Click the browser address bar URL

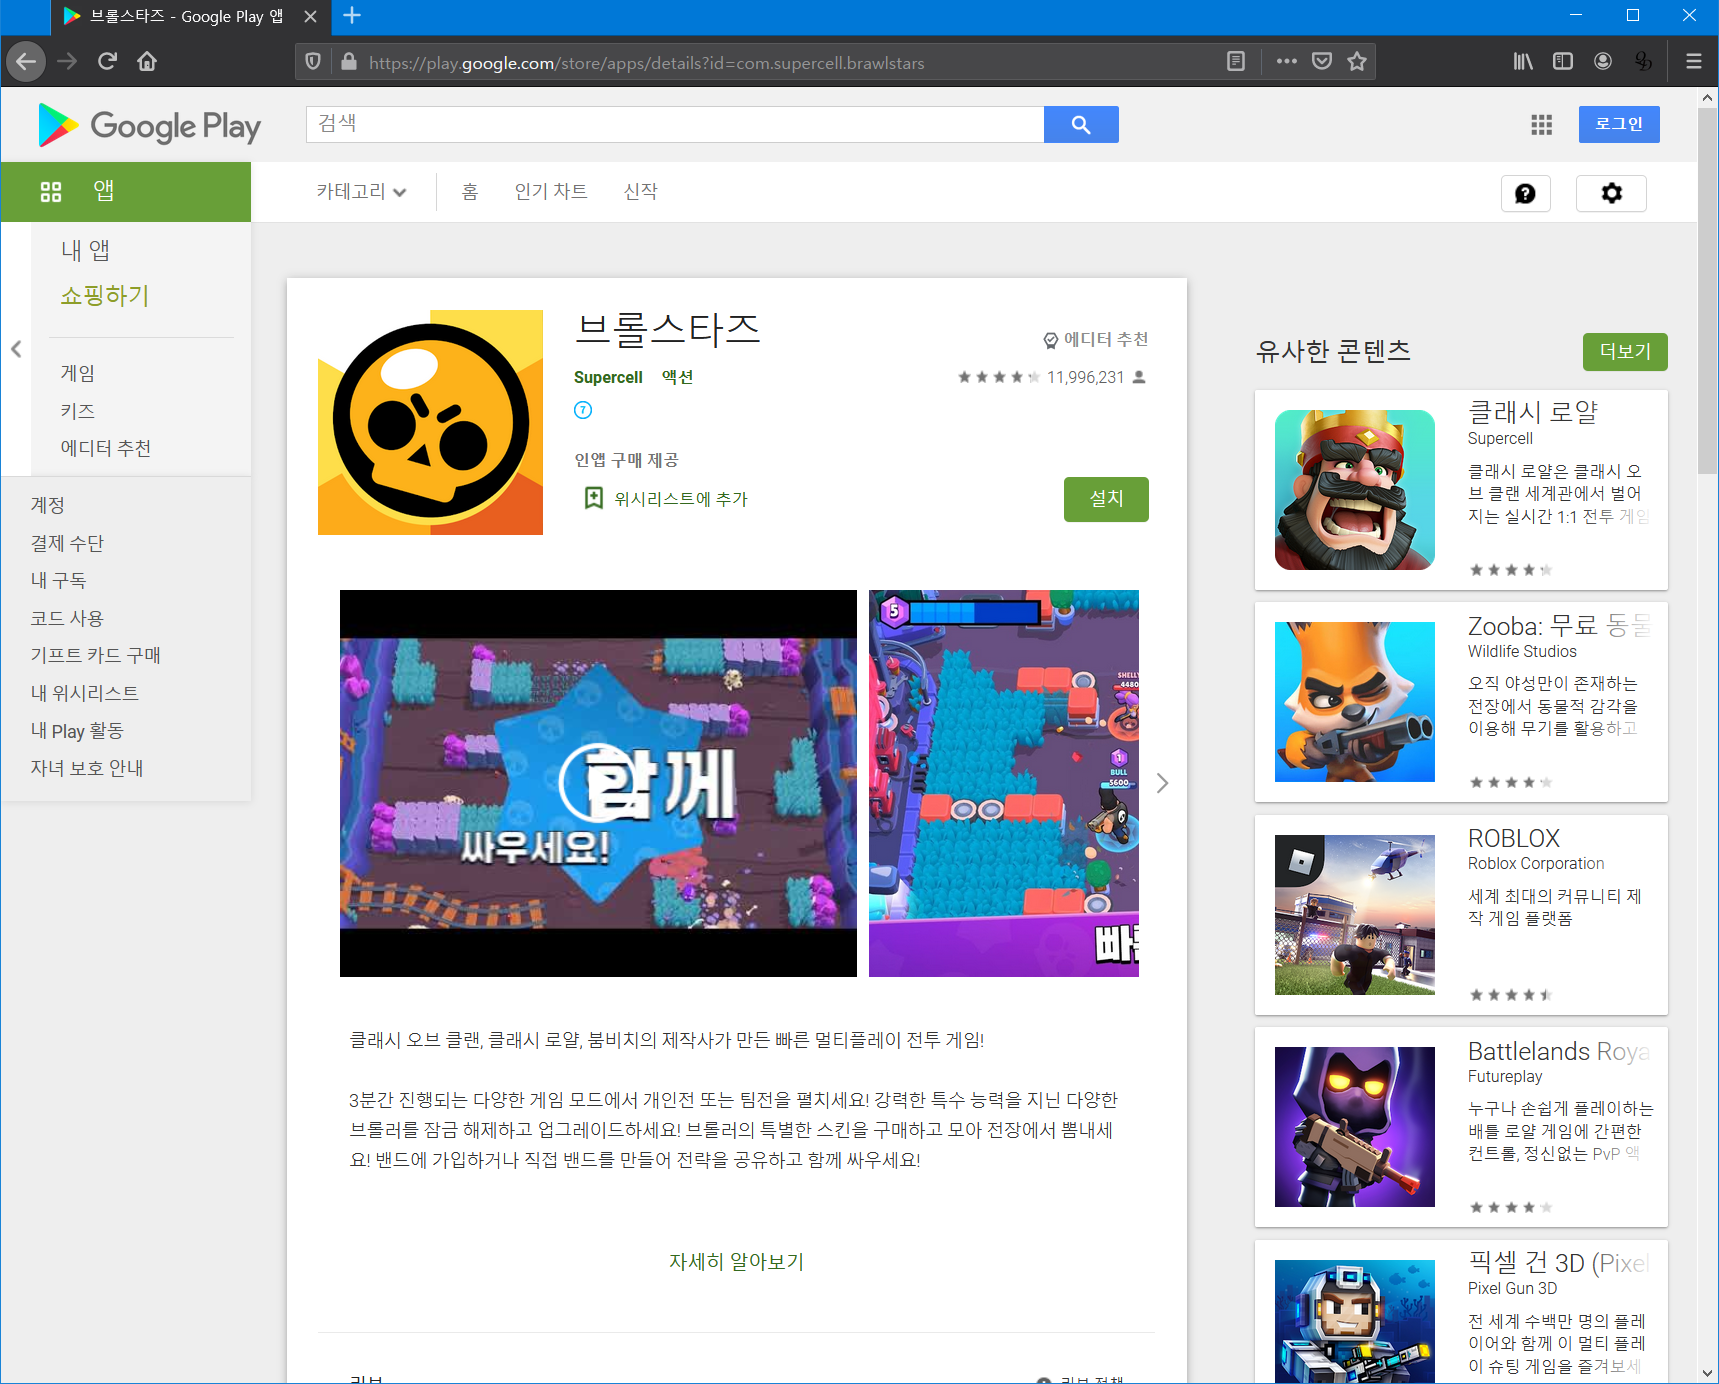pos(646,62)
